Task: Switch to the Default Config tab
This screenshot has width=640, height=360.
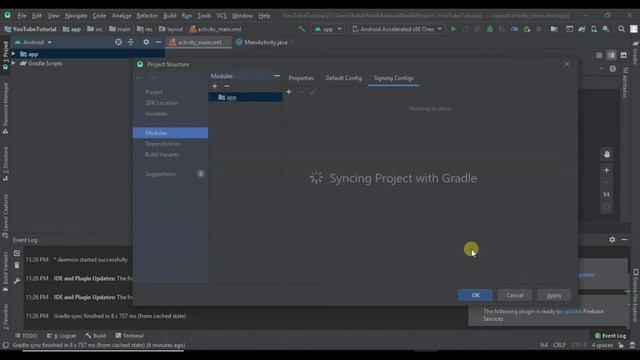Action: pos(344,78)
